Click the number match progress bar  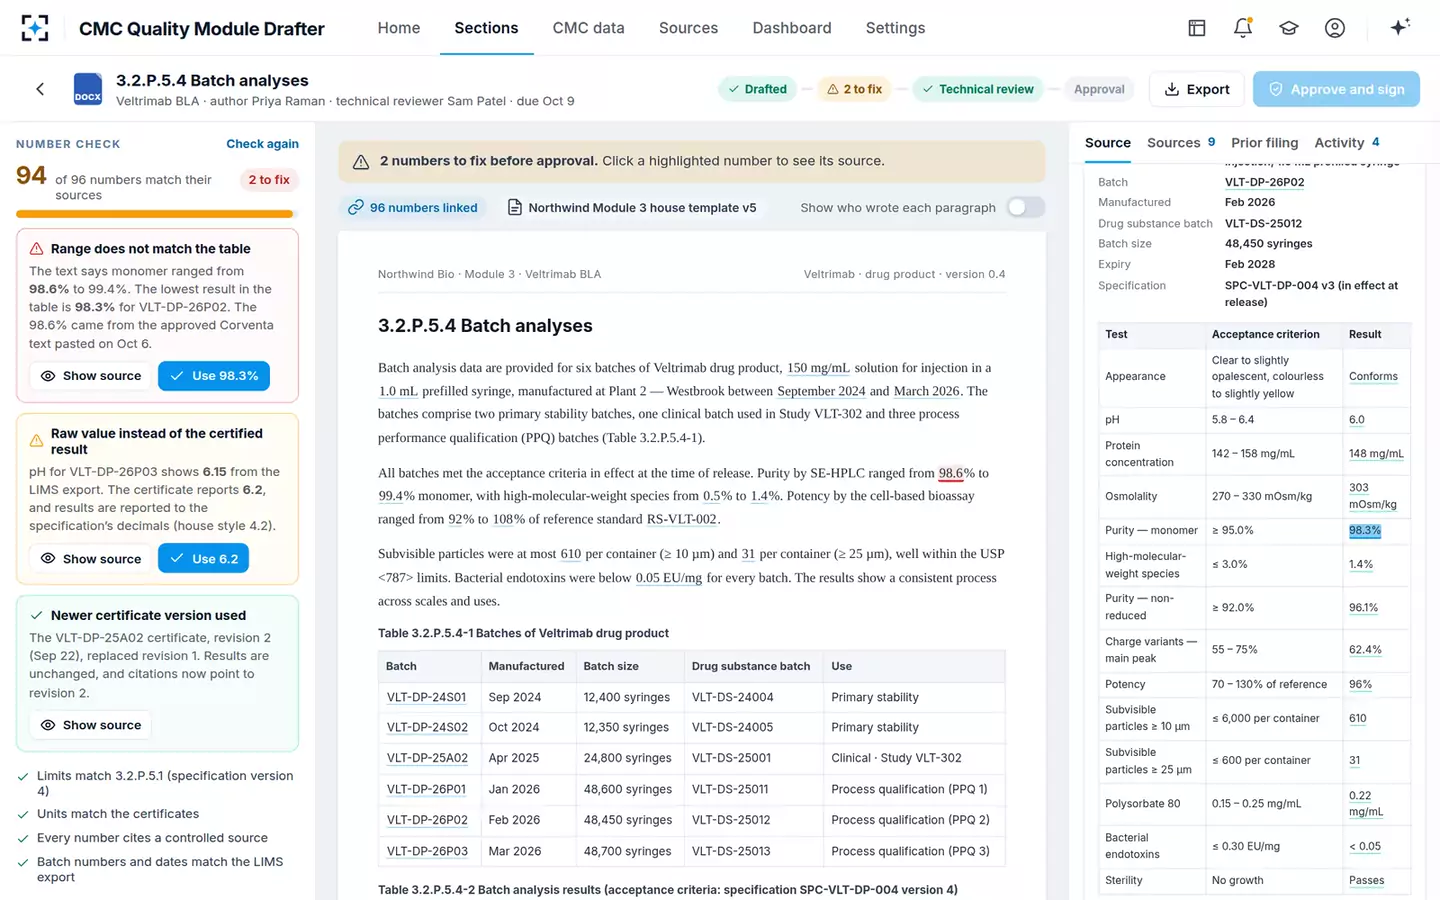tap(157, 214)
